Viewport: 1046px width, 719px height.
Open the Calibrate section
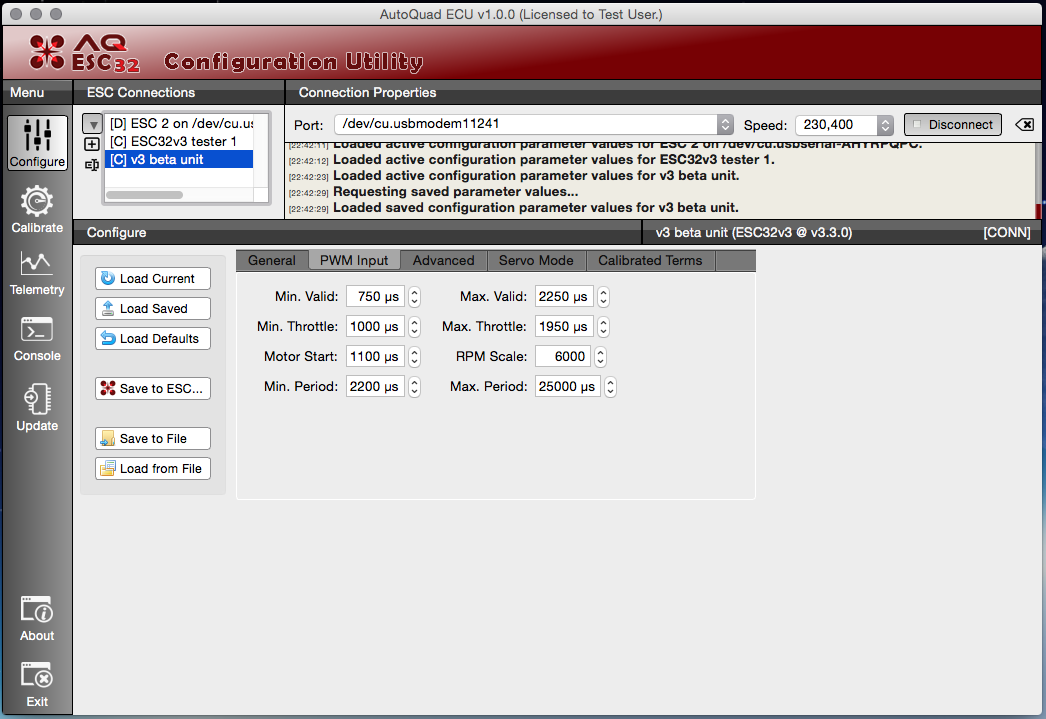tap(37, 209)
